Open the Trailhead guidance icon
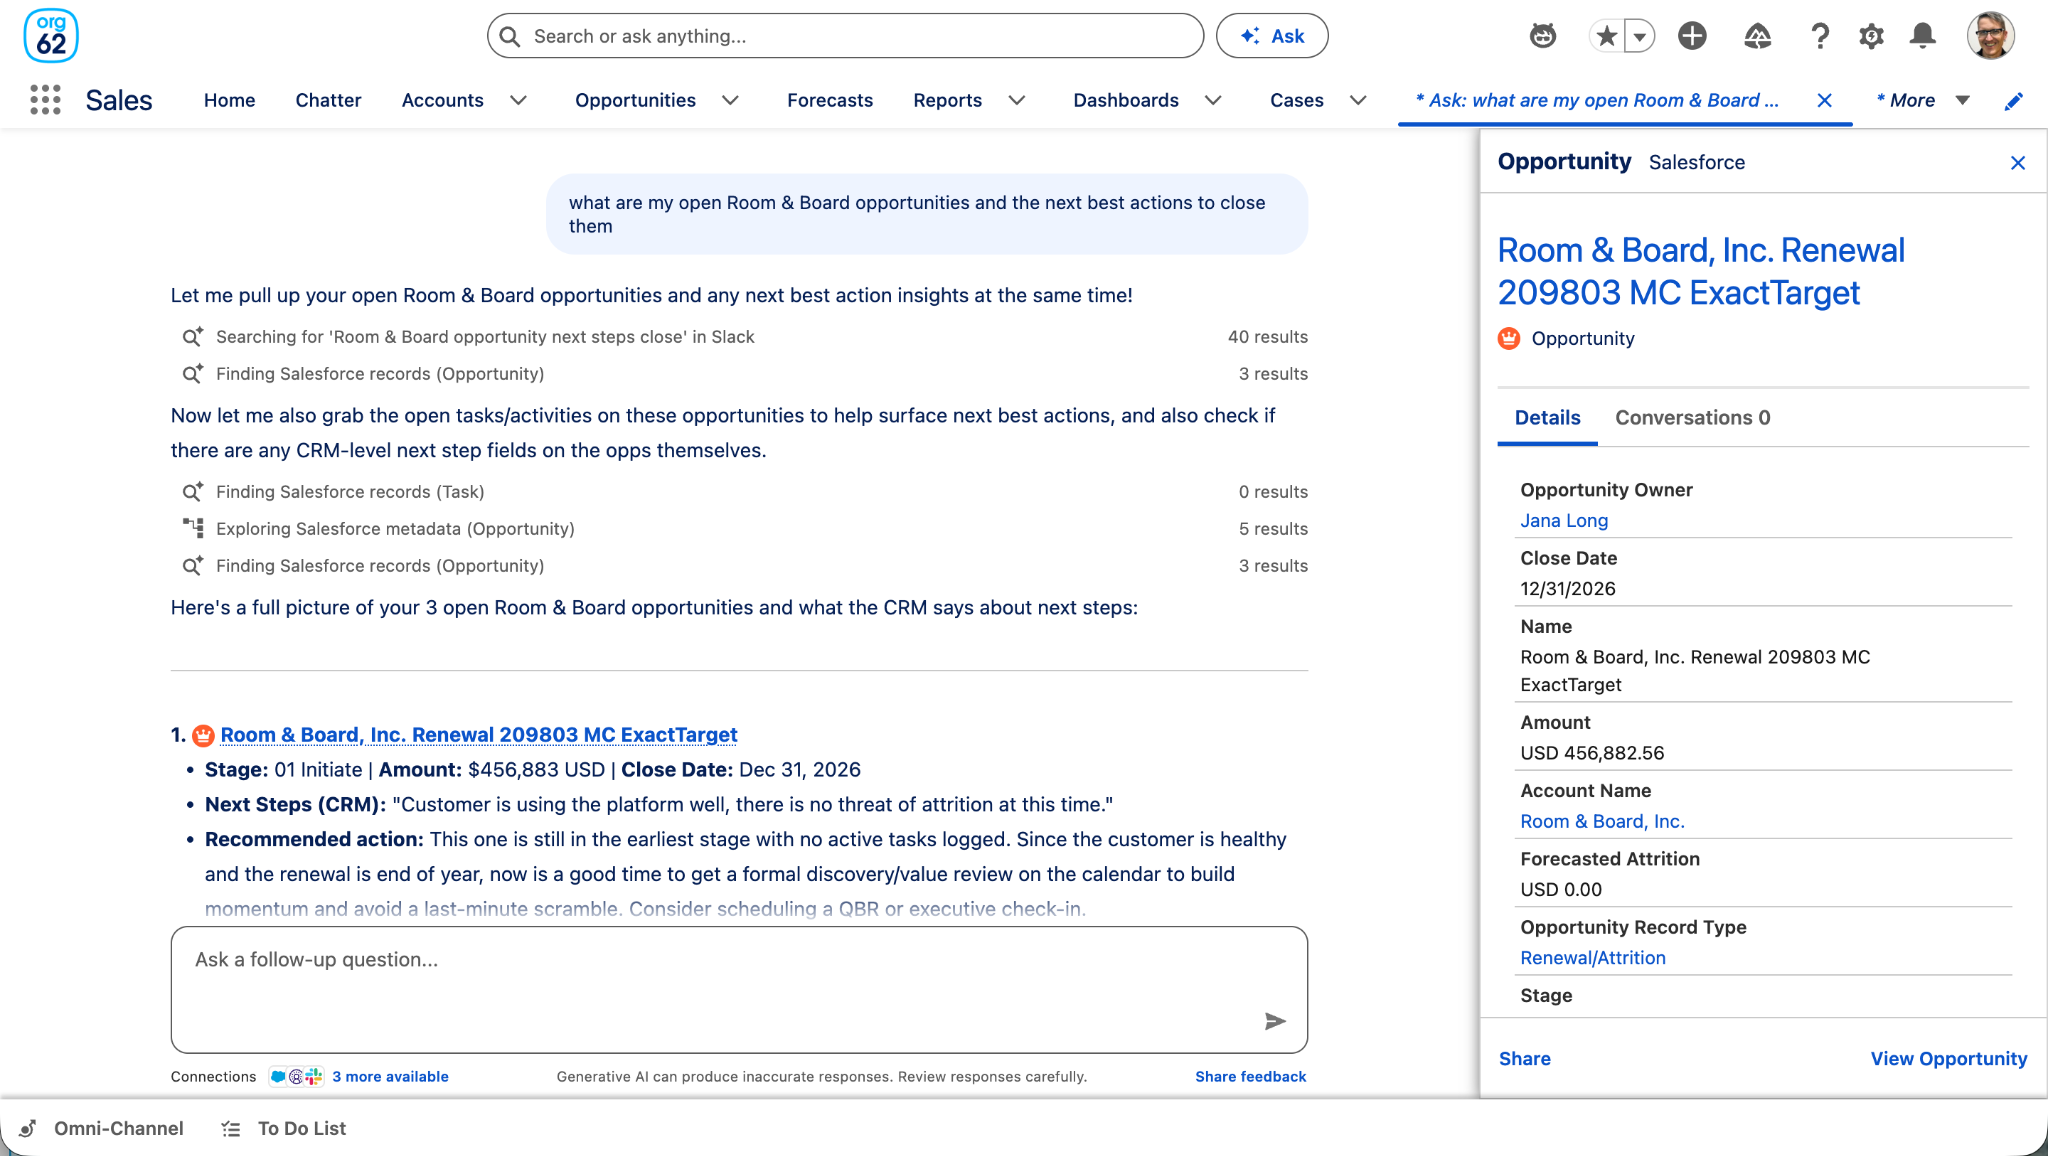 [1757, 36]
